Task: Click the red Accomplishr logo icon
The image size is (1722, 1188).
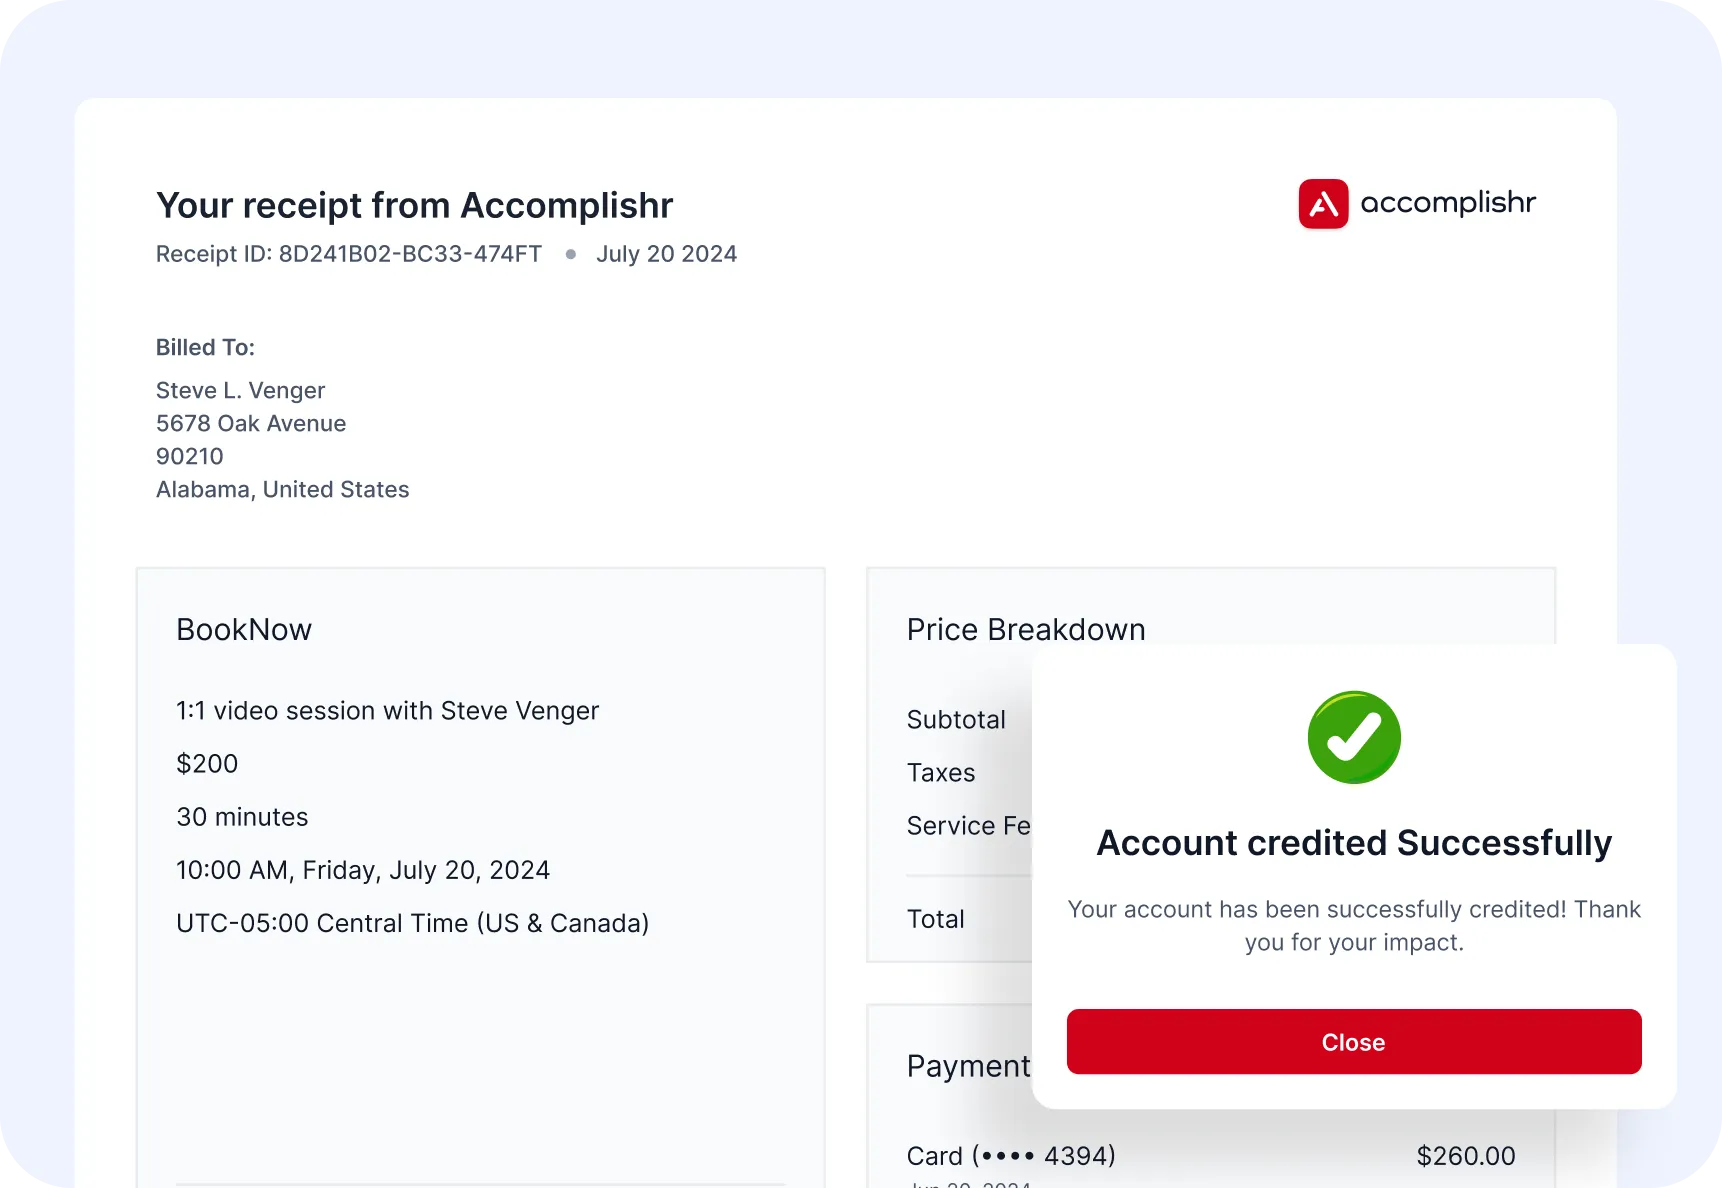Action: (1323, 204)
